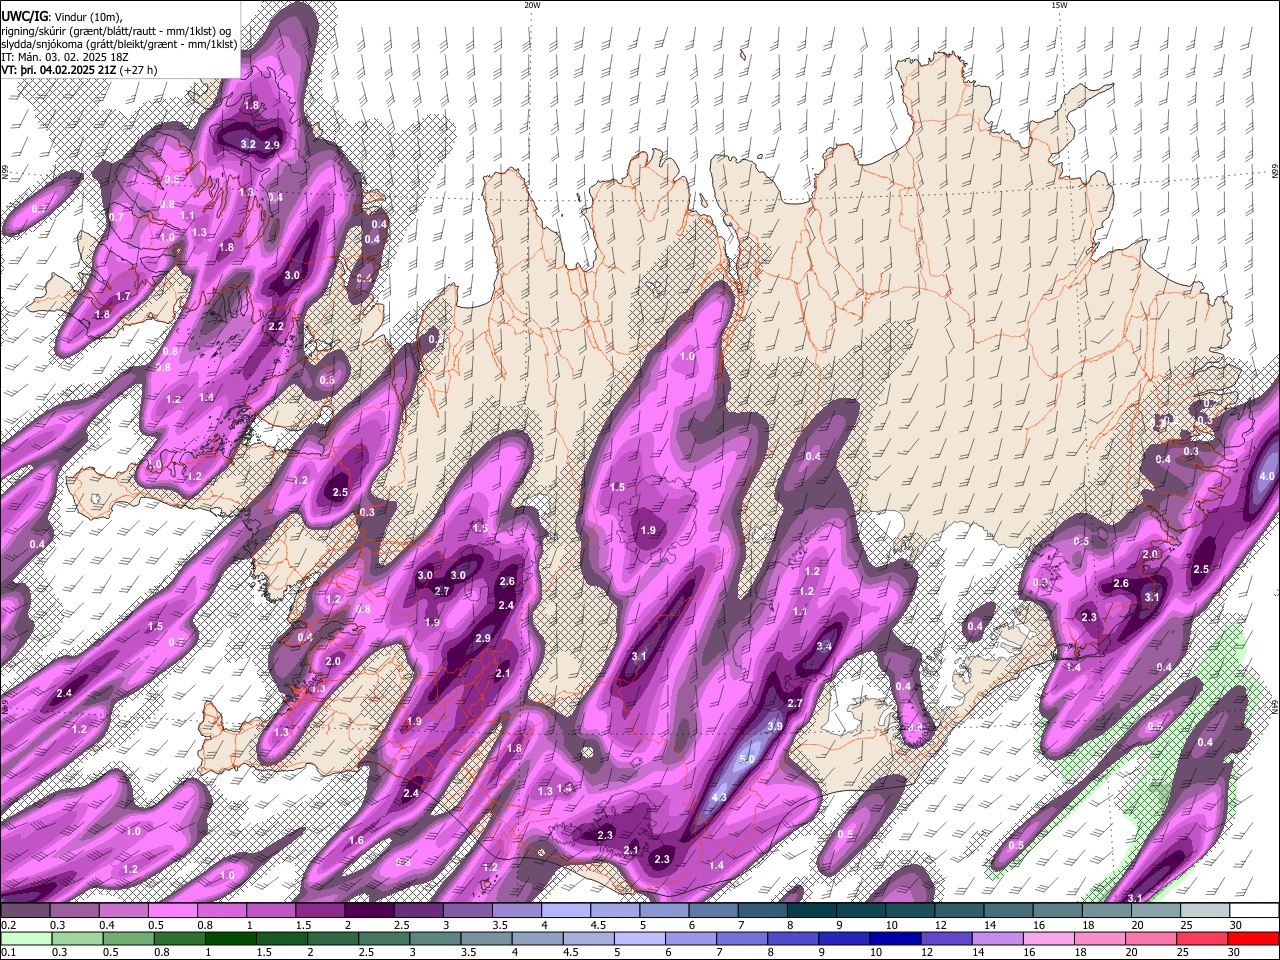Click the dark navy swatch labeled 10 on lower scale
1280x960 pixels.
pyautogui.click(x=895, y=938)
